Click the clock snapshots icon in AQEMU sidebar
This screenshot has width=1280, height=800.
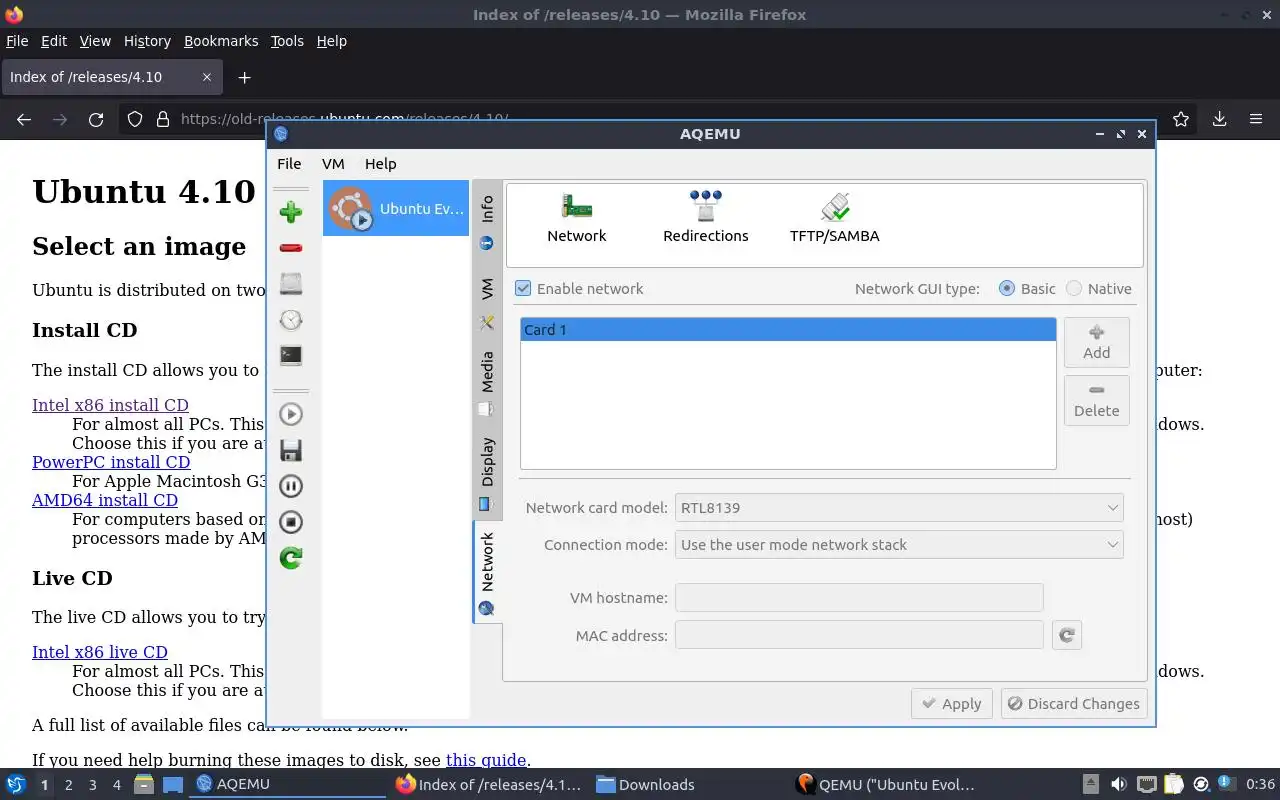(291, 320)
